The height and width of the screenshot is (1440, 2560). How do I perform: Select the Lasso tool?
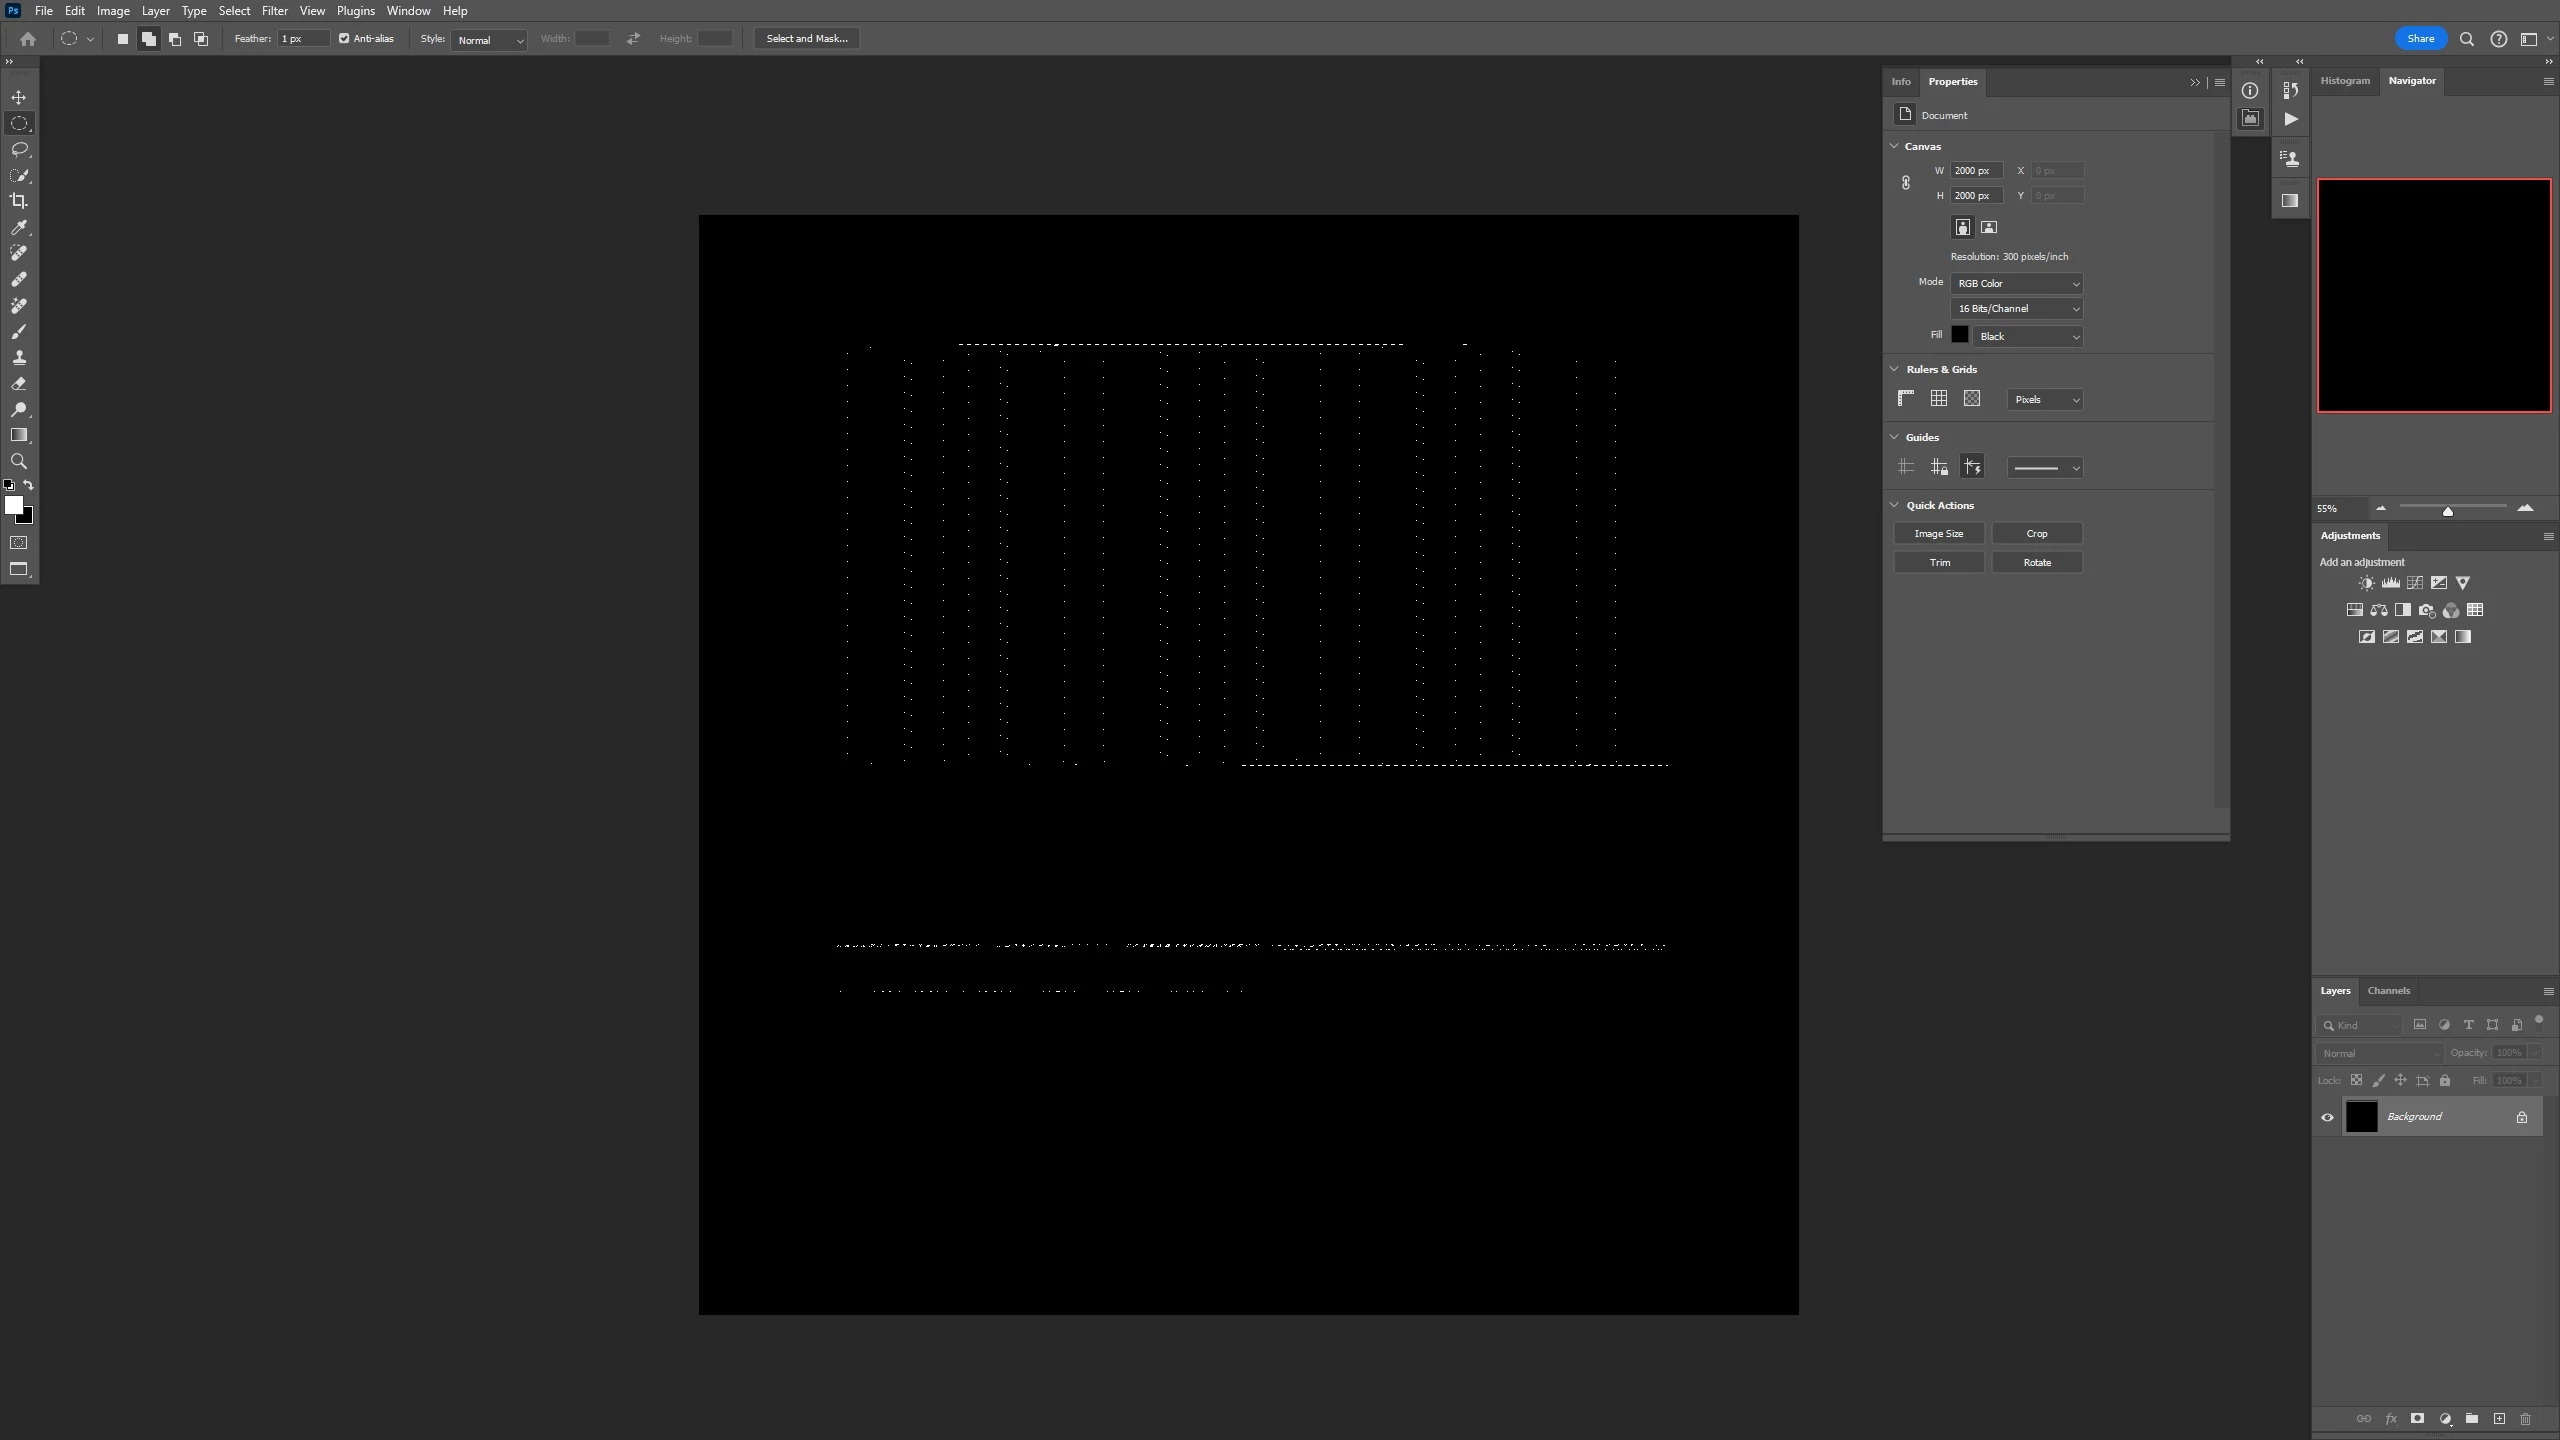[19, 149]
